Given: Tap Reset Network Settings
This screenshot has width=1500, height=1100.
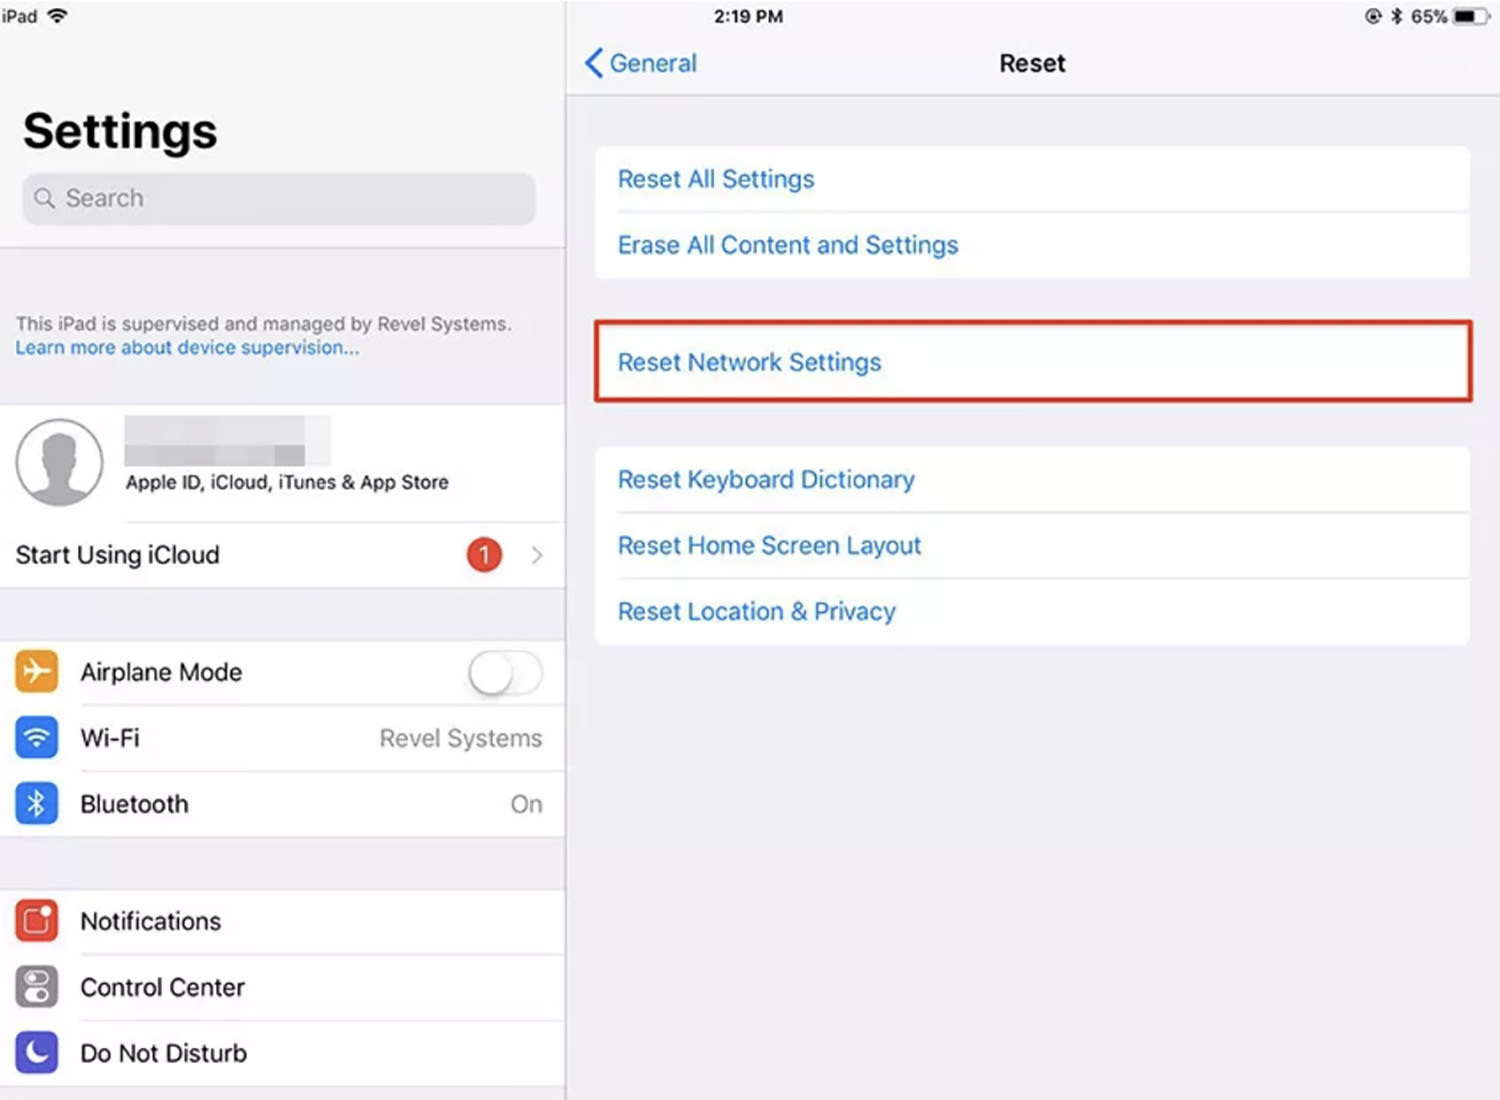Looking at the screenshot, I should coord(1032,362).
